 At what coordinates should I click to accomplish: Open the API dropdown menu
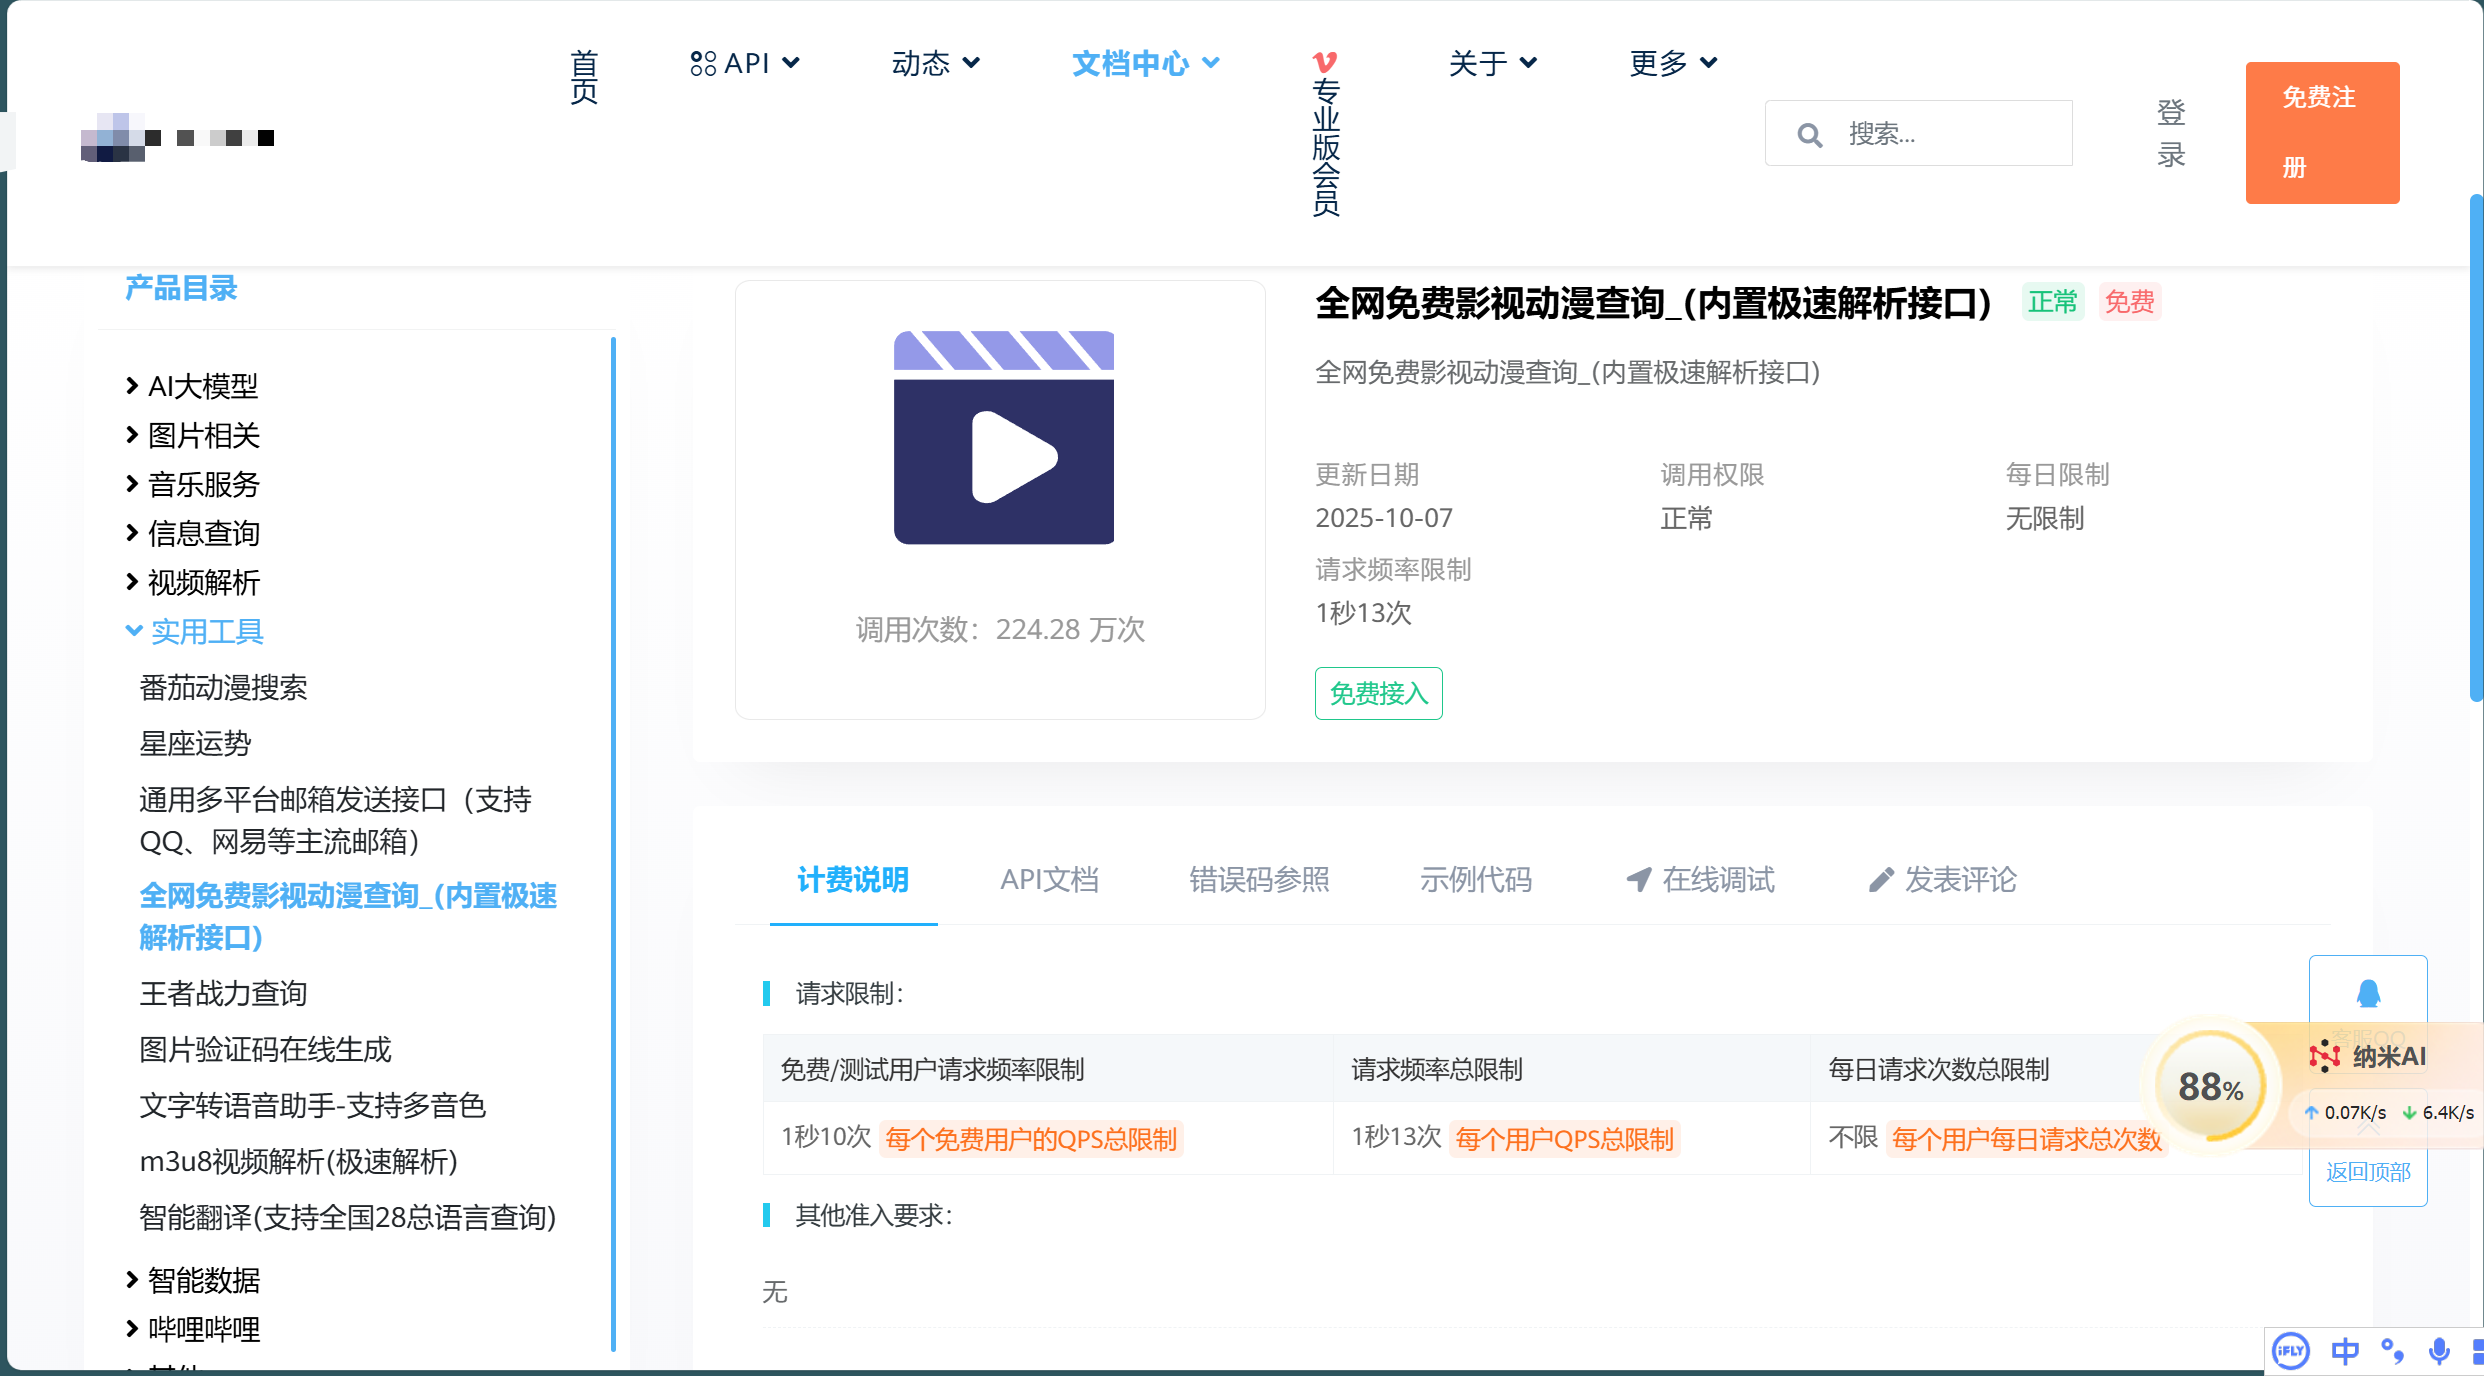click(745, 63)
